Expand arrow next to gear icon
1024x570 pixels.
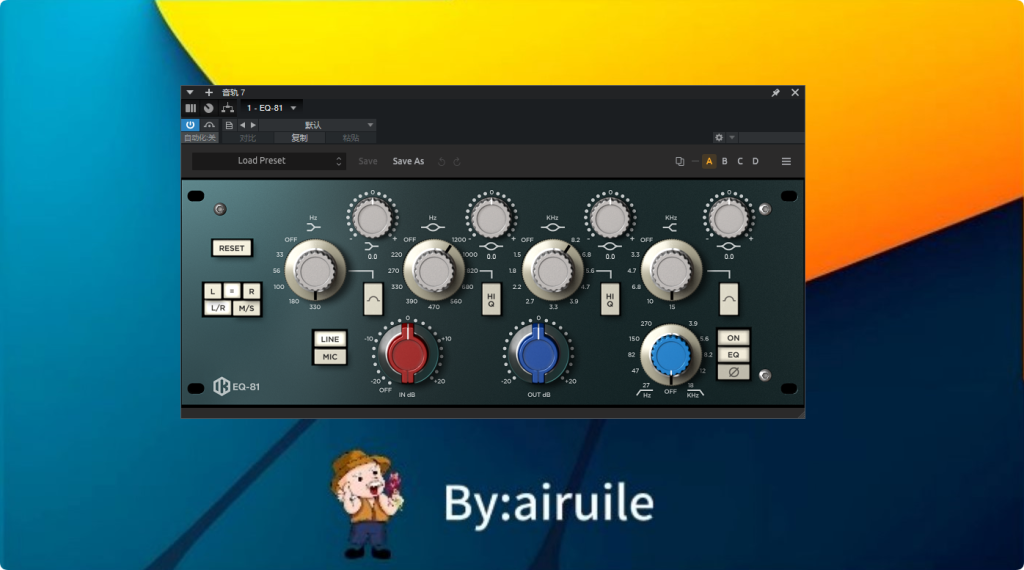click(732, 138)
